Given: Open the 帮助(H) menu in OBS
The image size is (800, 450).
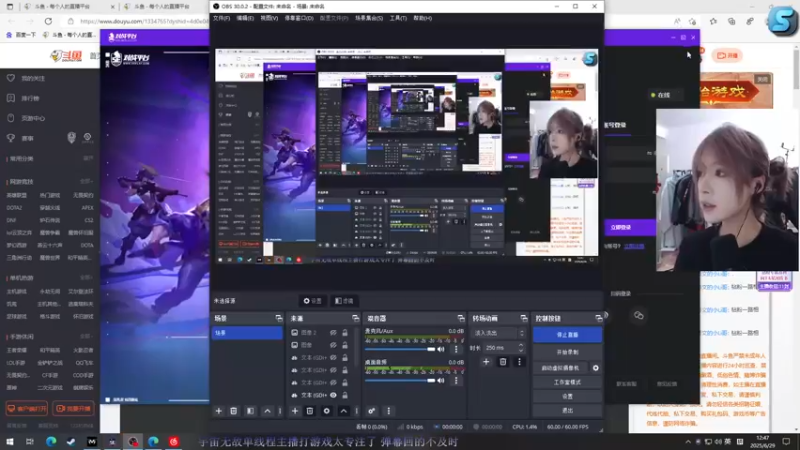Looking at the screenshot, I should tap(422, 18).
